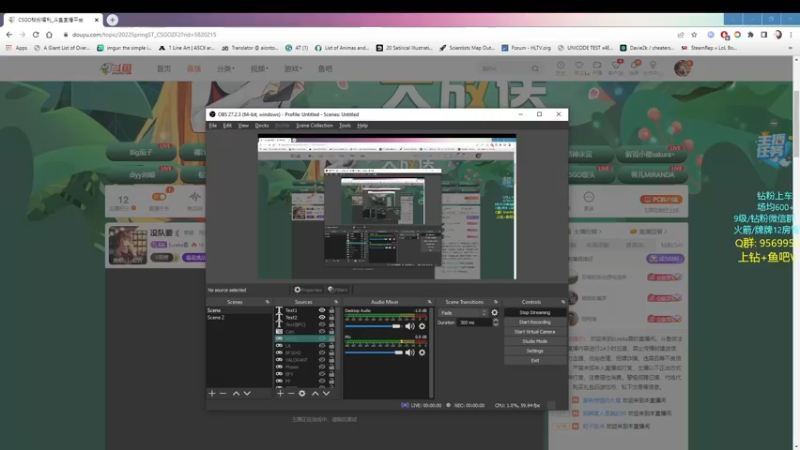800x450 pixels.
Task: Toggle visibility of LA source
Action: pyautogui.click(x=322, y=346)
